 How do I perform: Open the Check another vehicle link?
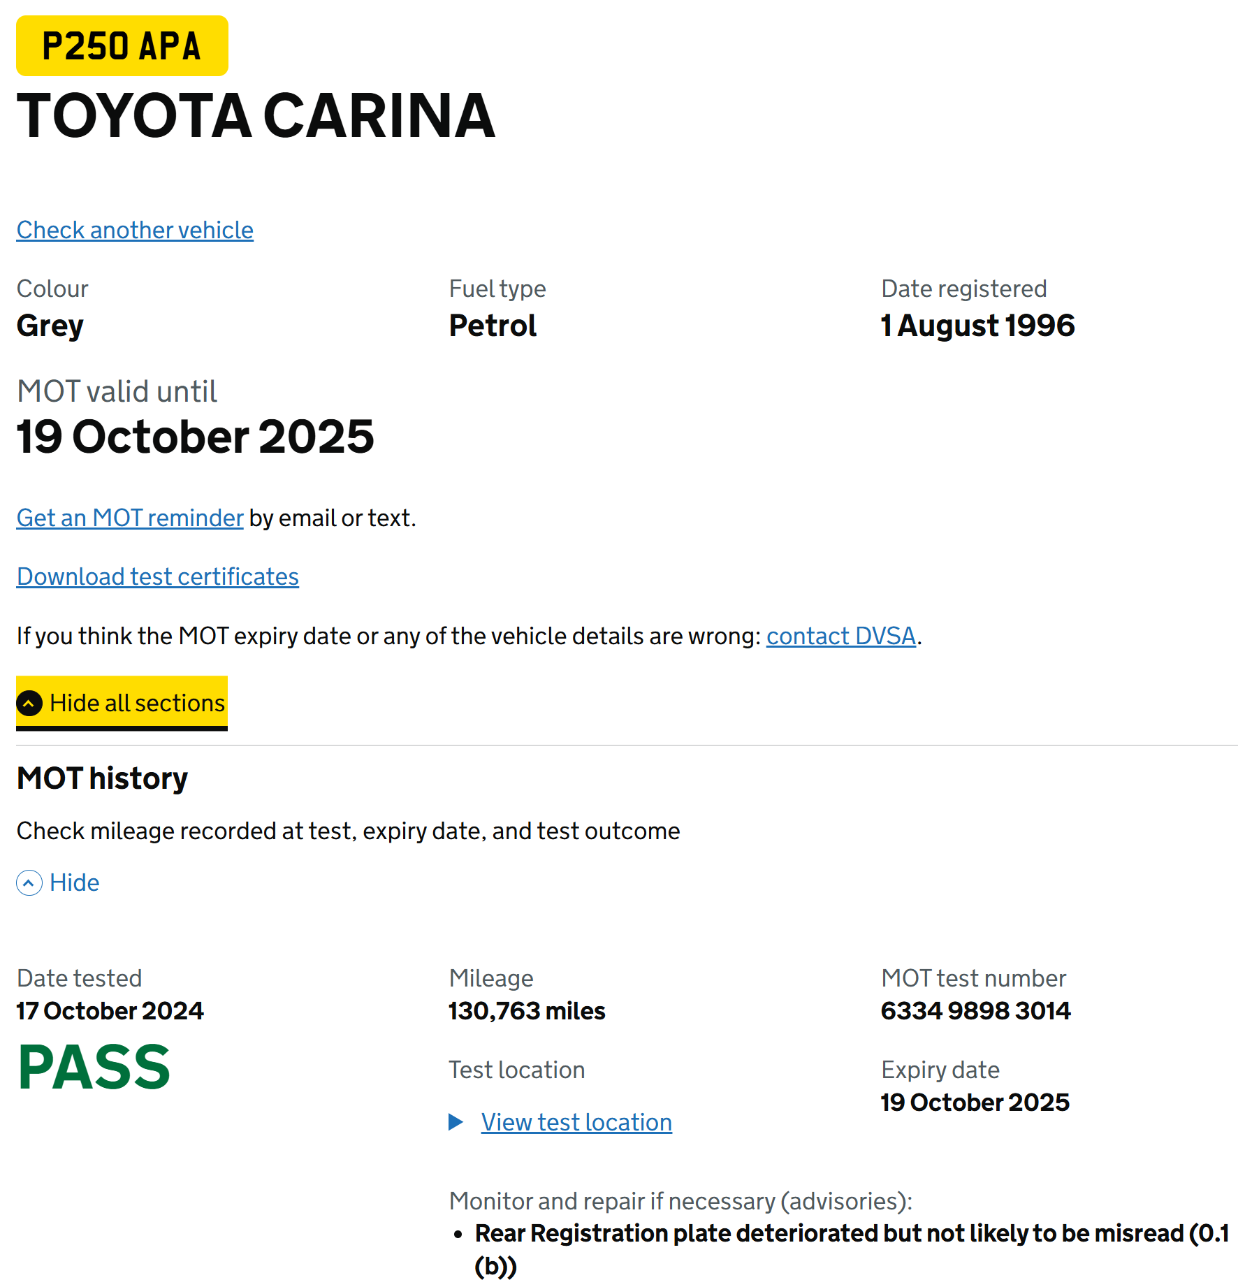(x=135, y=230)
